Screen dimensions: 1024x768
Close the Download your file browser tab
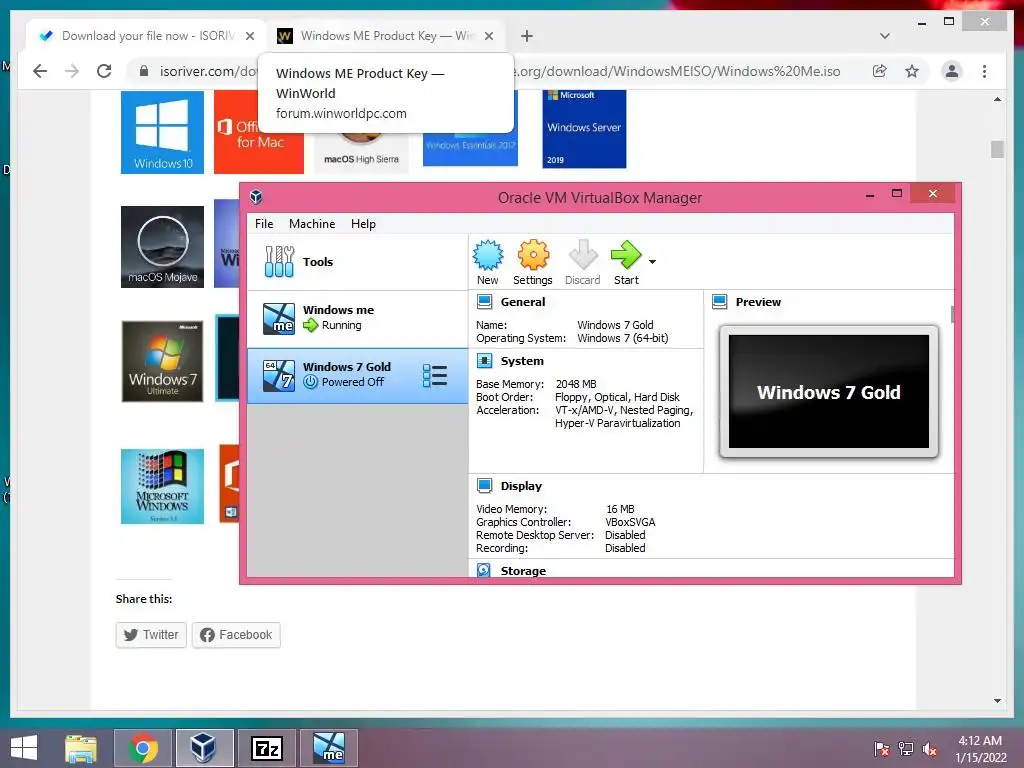click(249, 36)
